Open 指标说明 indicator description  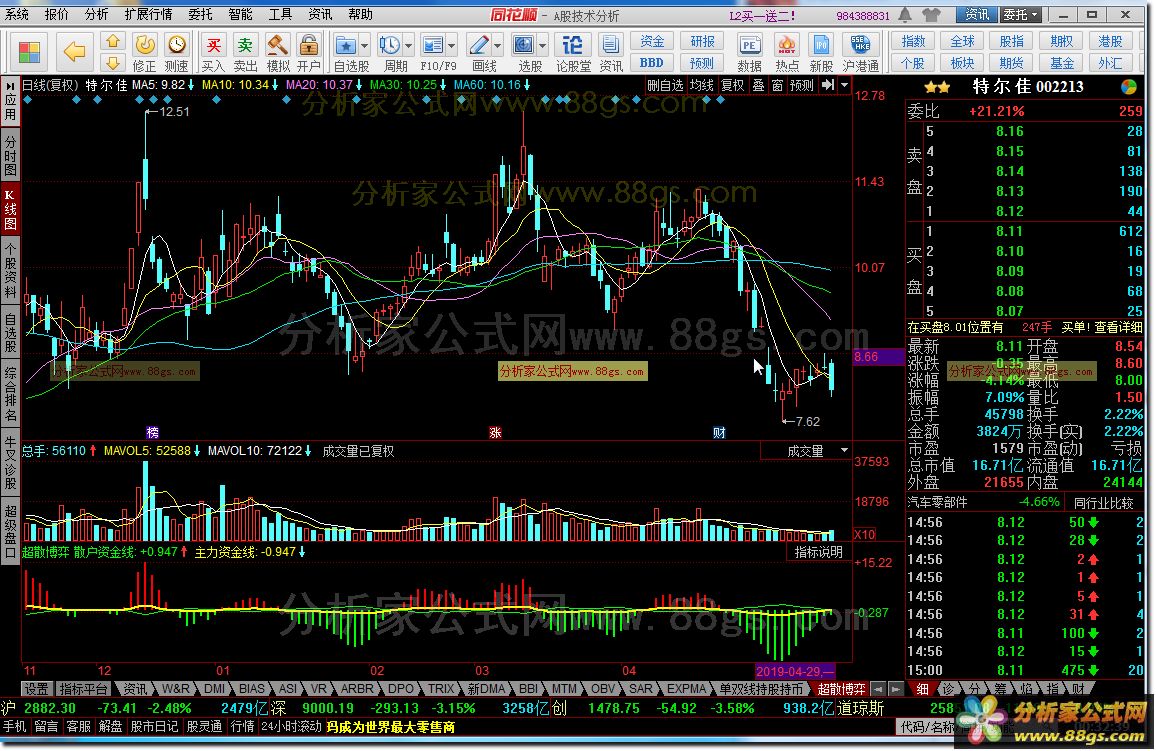(818, 552)
